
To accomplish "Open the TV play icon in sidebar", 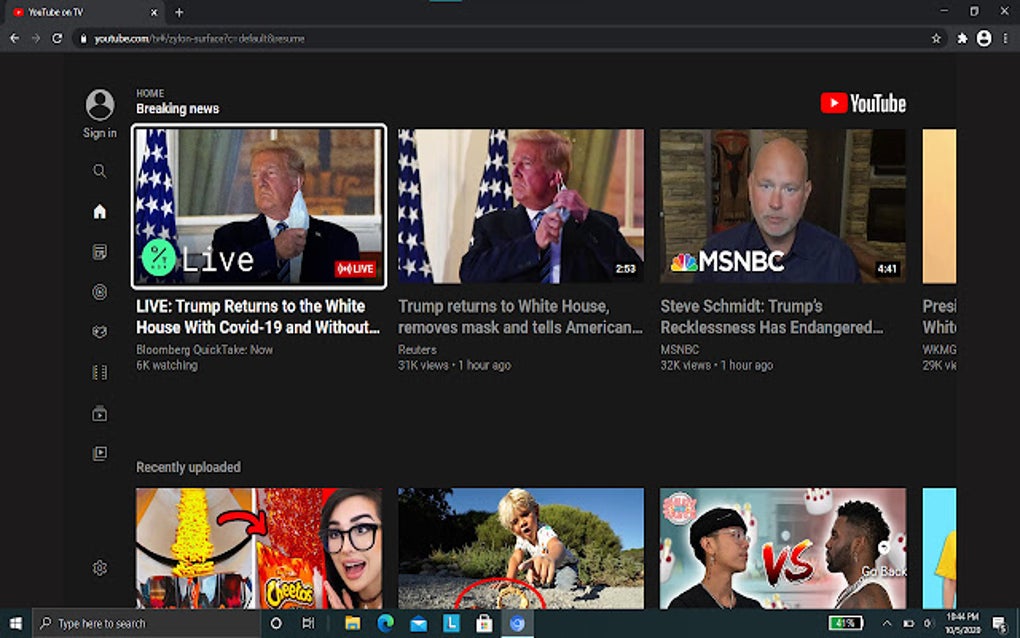I will pyautogui.click(x=100, y=413).
